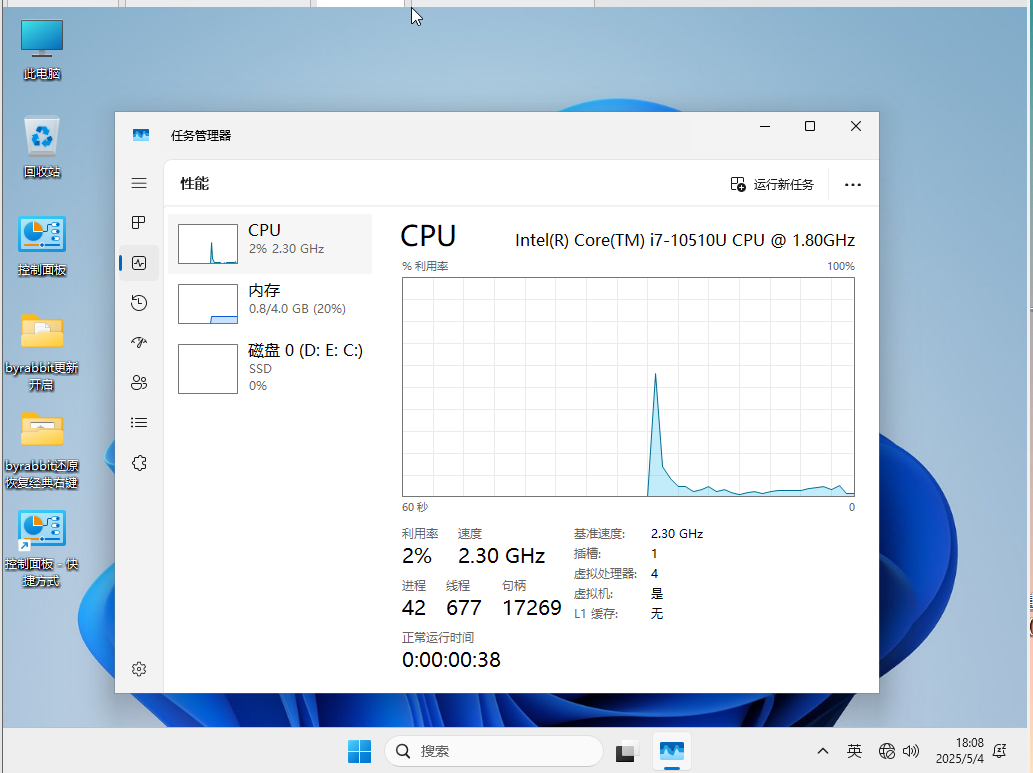
Task: Click the CPU mini graph thumbnail
Action: pyautogui.click(x=208, y=244)
